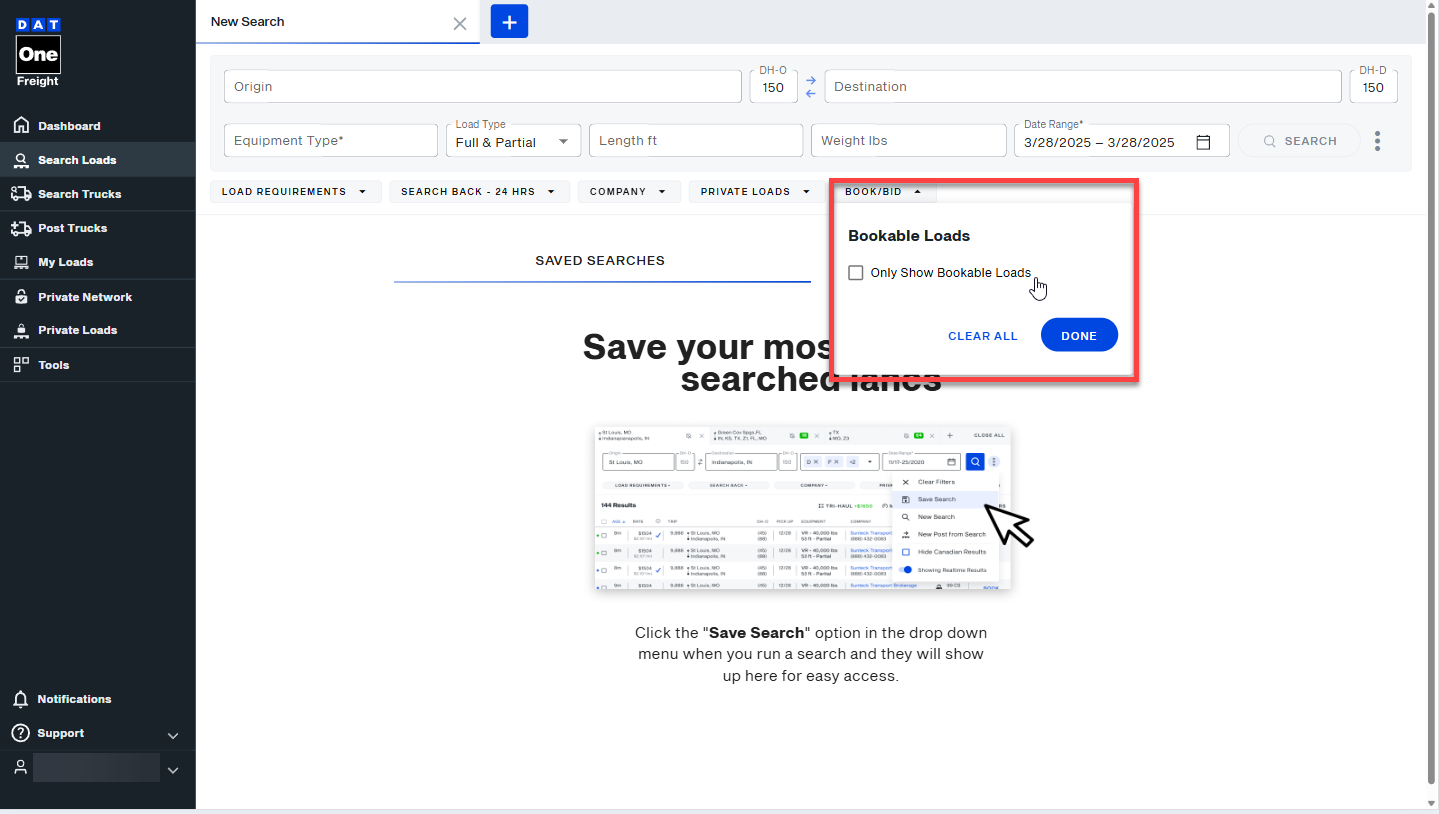Click the DH-O 150 field
Image resolution: width=1439 pixels, height=814 pixels.
[774, 85]
